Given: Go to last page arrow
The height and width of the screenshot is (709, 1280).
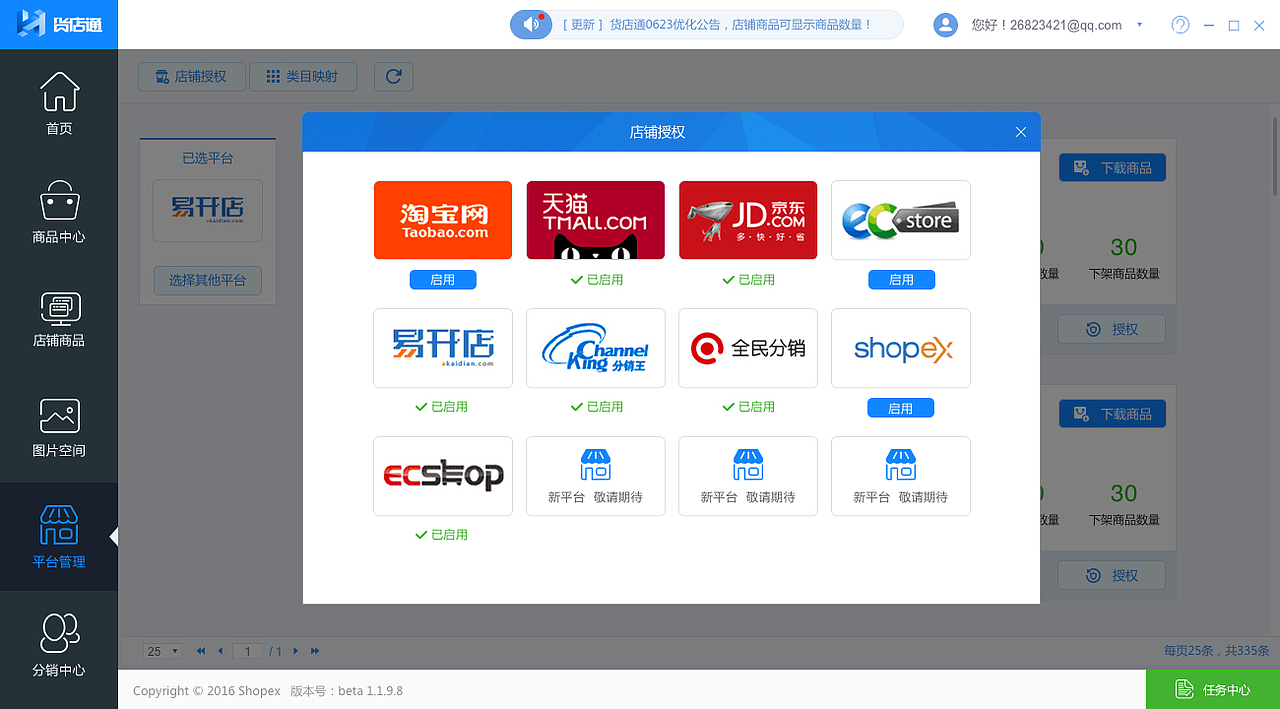Looking at the screenshot, I should tap(315, 651).
